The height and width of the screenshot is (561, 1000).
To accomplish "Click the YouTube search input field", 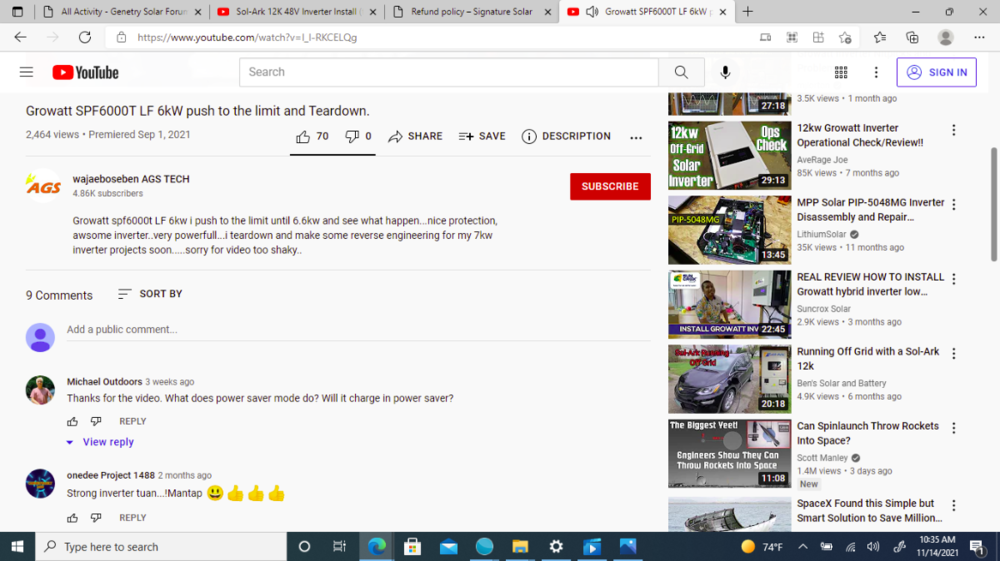I will [449, 72].
